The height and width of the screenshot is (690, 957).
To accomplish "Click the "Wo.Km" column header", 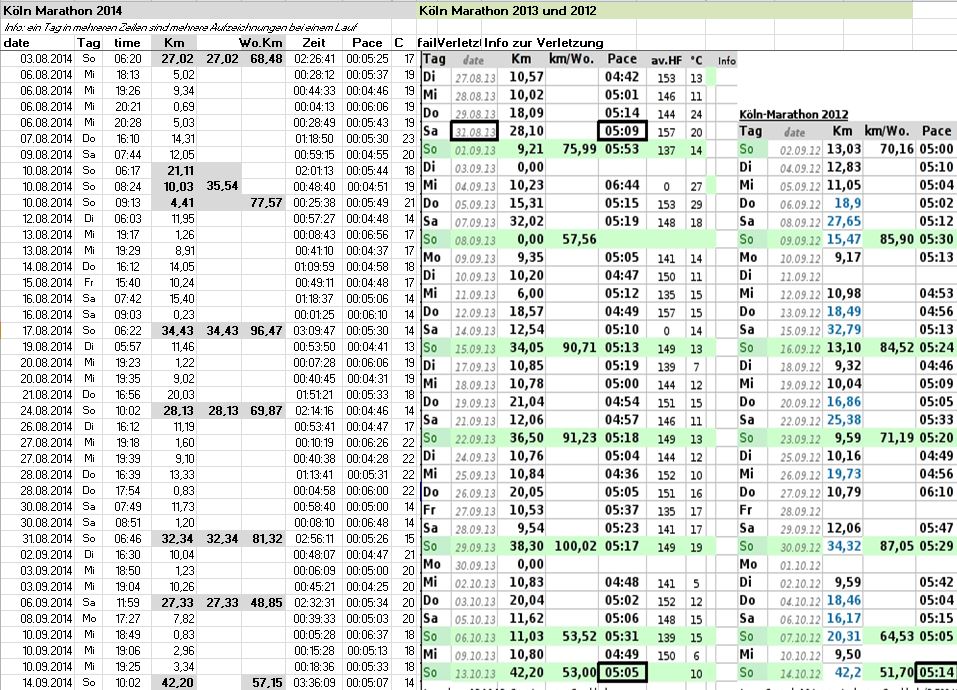I will point(261,43).
